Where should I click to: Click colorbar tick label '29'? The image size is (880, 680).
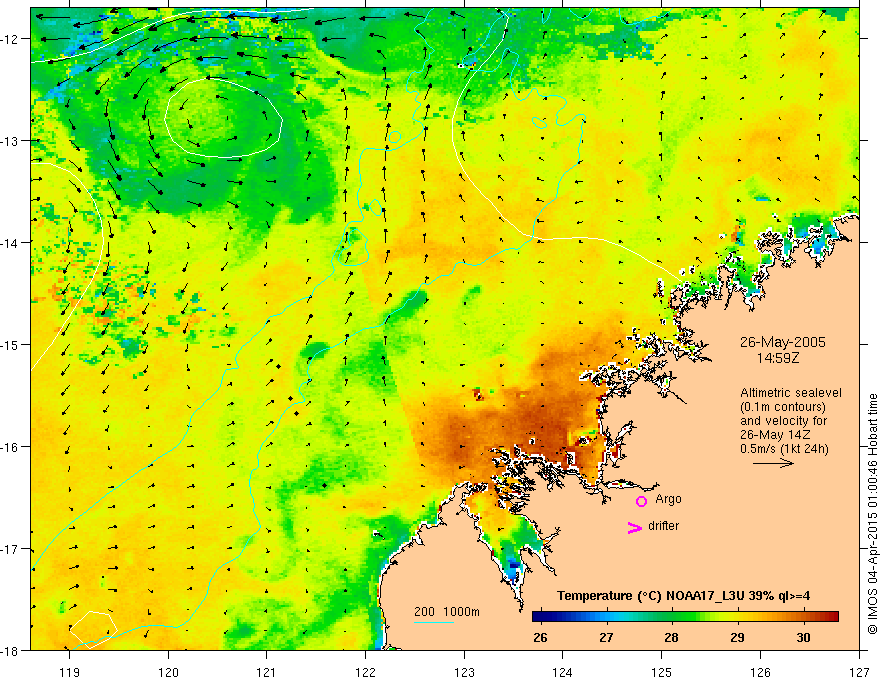click(x=737, y=637)
